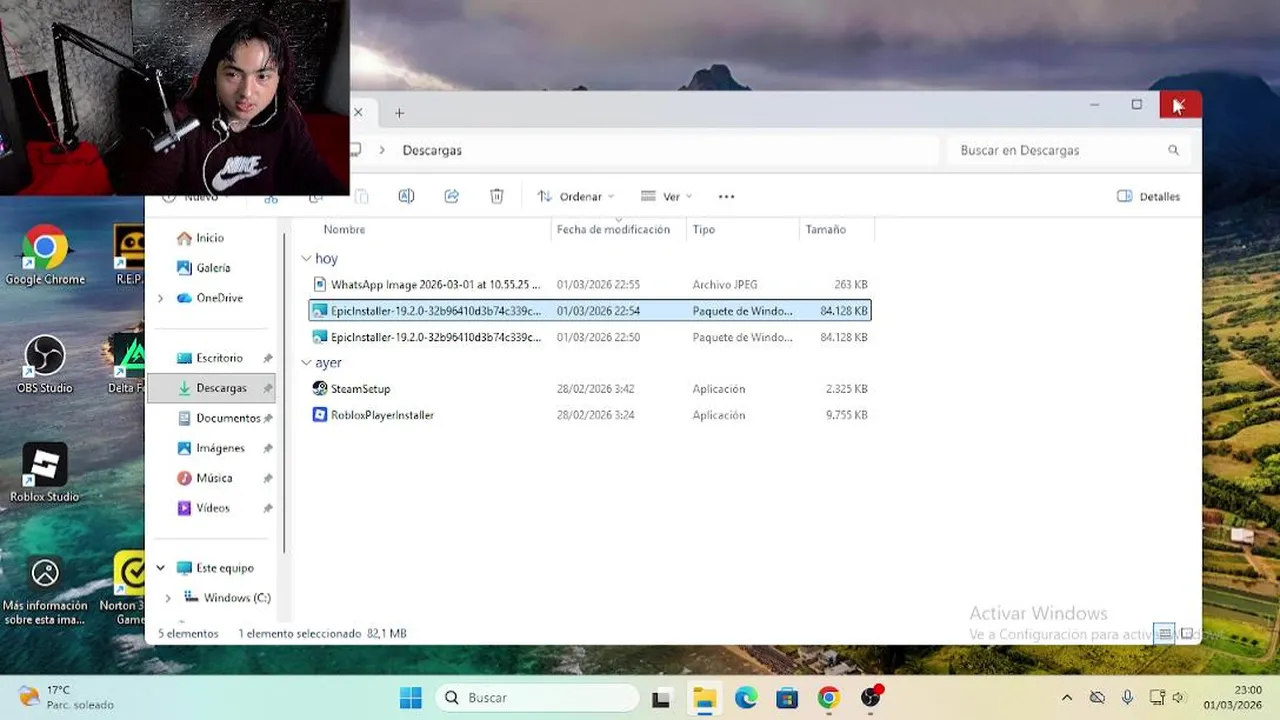This screenshot has height=720, width=1280.
Task: Click the File Explorer taskbar icon
Action: point(704,698)
